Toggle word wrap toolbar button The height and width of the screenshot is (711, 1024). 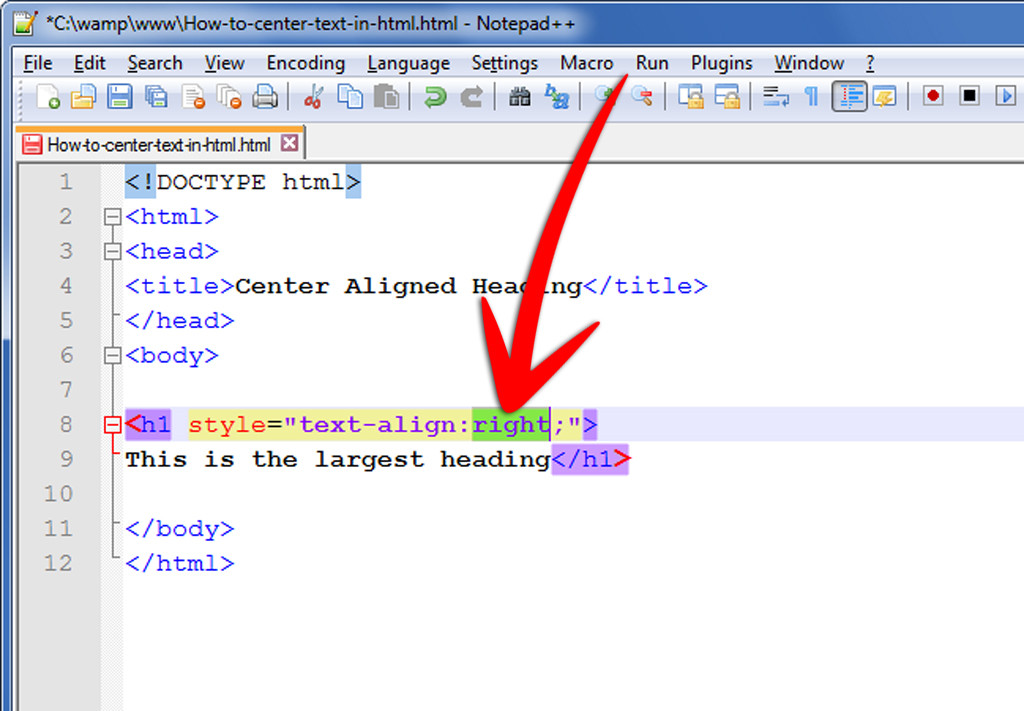[x=774, y=97]
